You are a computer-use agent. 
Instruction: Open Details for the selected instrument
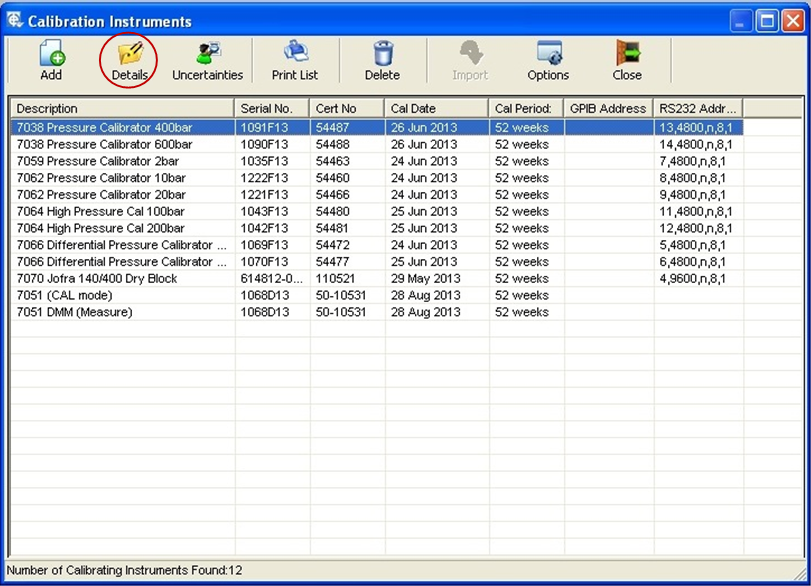130,53
